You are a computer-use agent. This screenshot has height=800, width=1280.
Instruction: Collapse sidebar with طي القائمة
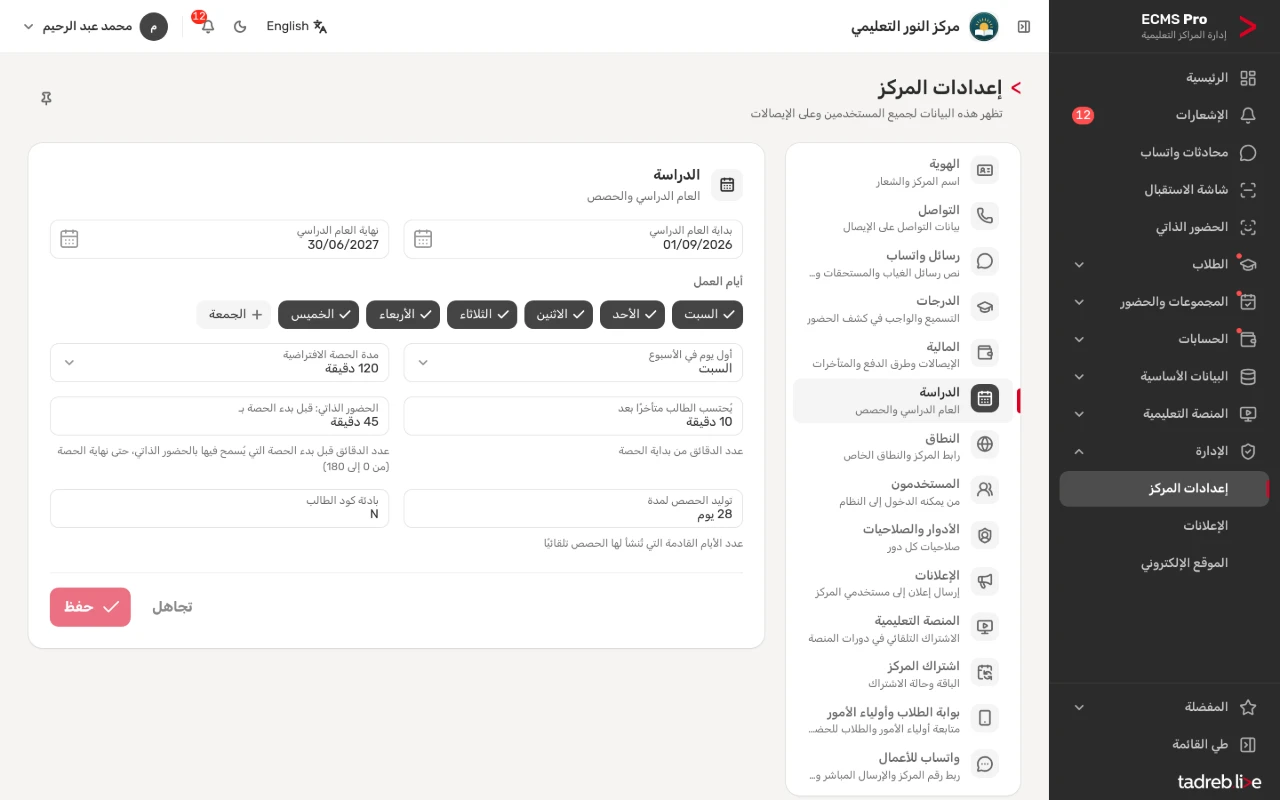[1164, 745]
